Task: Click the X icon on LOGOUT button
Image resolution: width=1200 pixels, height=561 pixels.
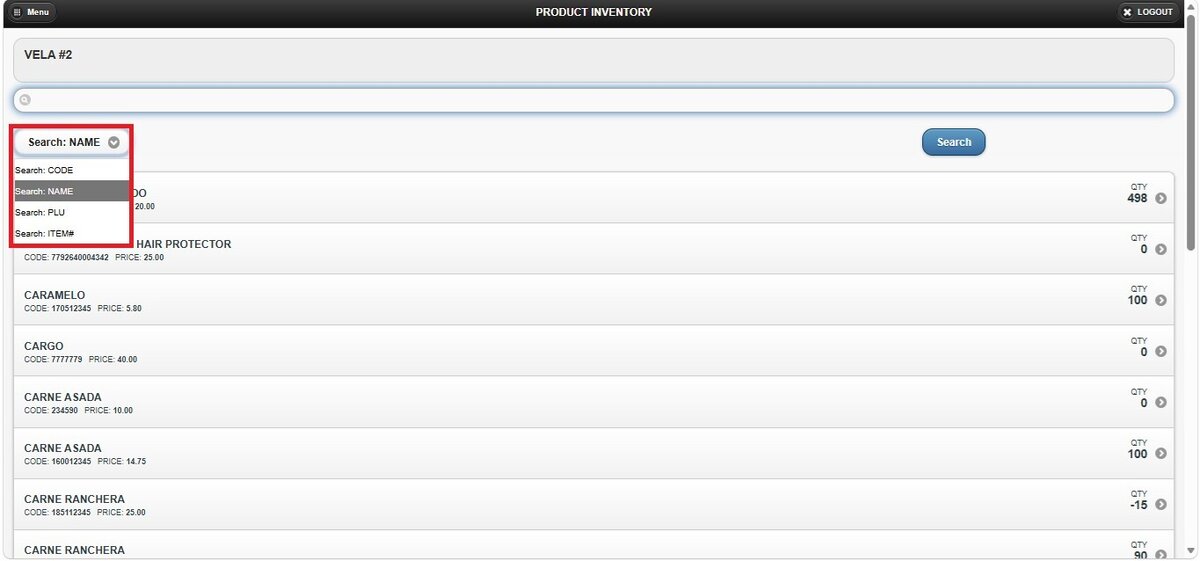Action: 1128,12
